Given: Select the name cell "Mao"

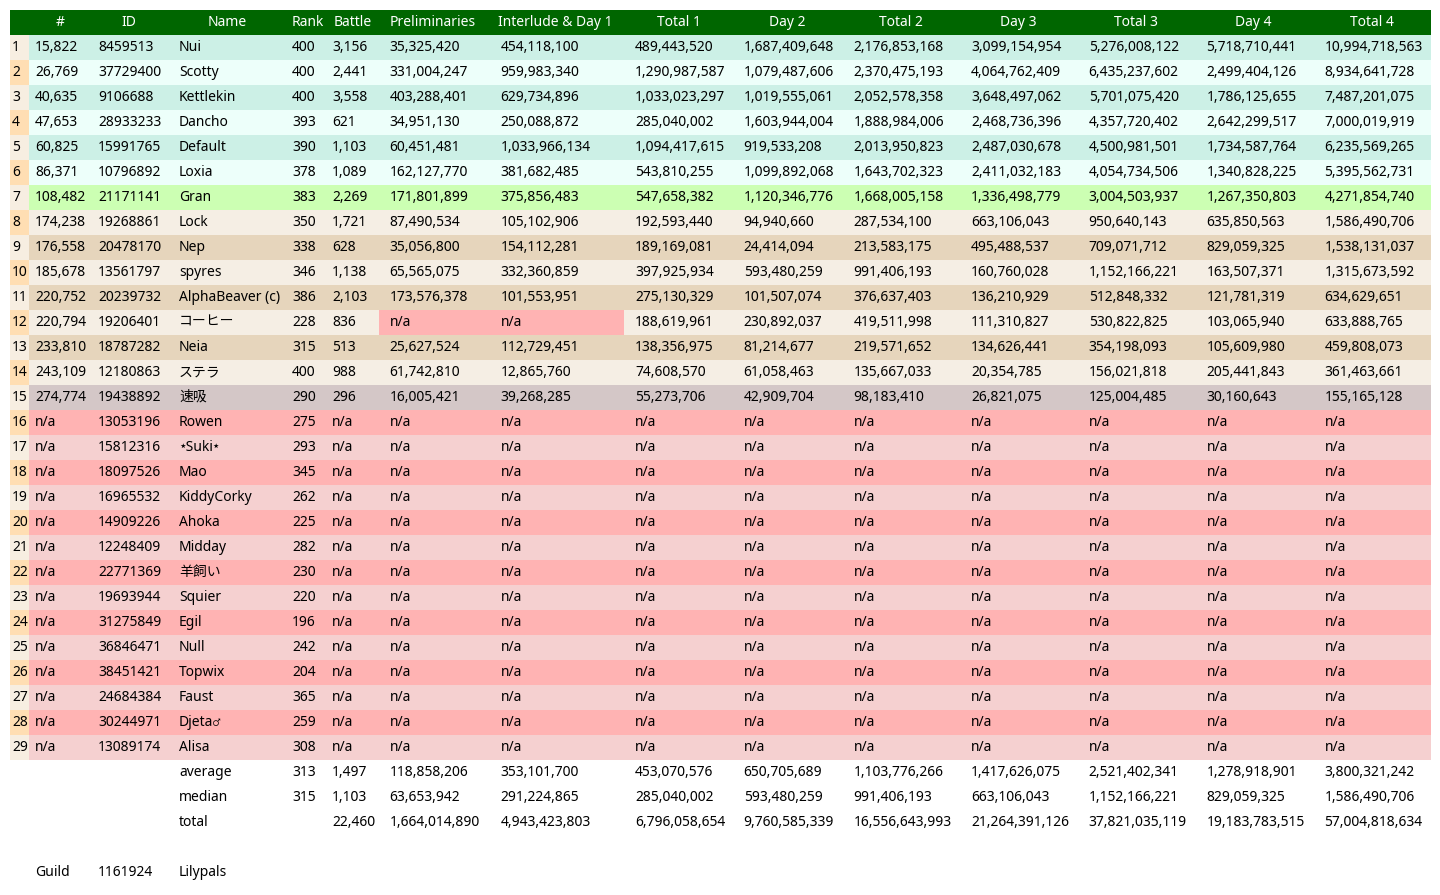Looking at the screenshot, I should tap(193, 471).
